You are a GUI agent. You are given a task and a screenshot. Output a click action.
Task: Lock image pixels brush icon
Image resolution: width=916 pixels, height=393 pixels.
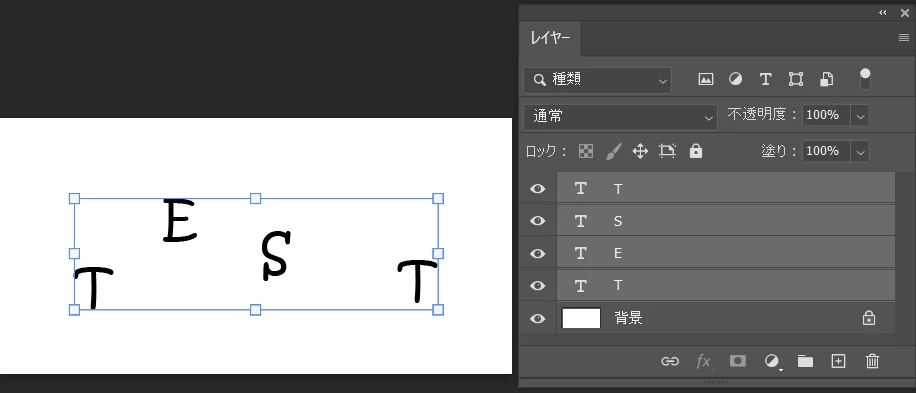pos(613,151)
